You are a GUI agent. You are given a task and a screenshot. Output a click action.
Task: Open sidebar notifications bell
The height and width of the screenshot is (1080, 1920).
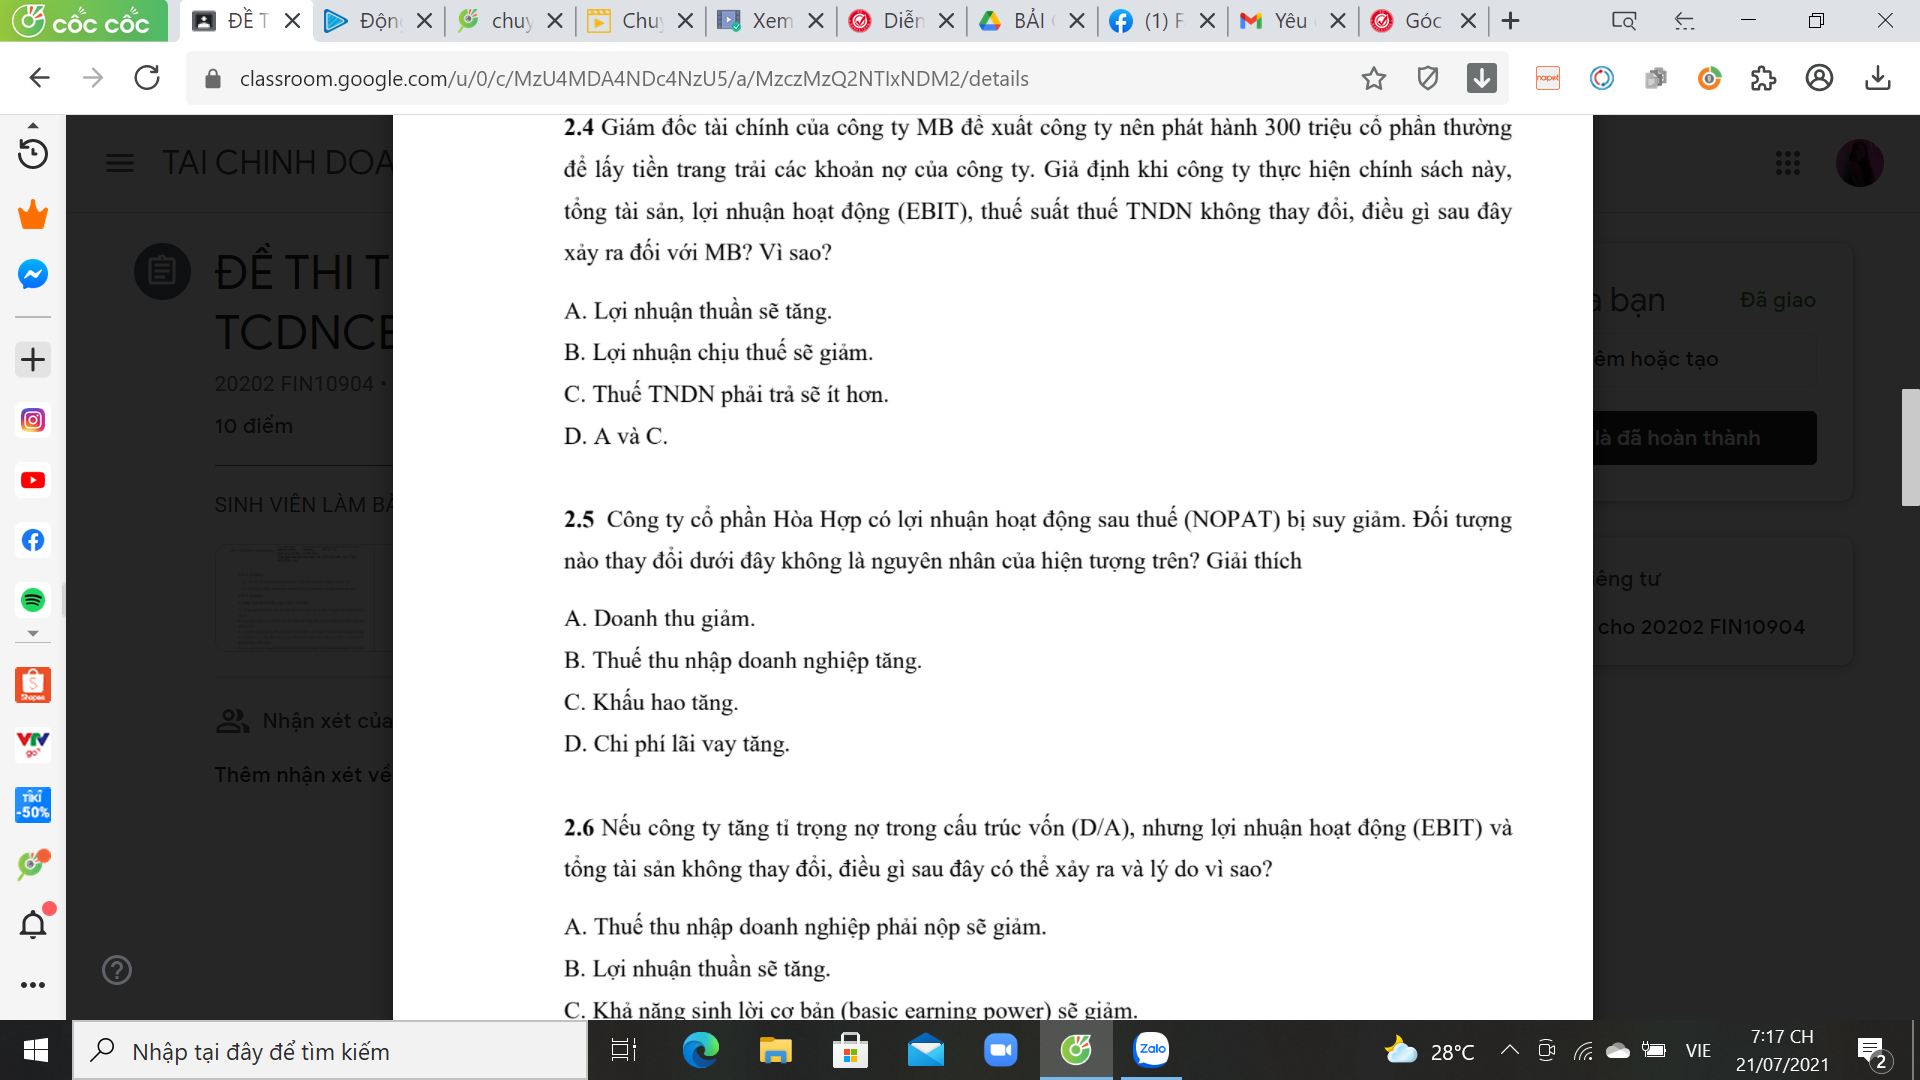tap(33, 925)
